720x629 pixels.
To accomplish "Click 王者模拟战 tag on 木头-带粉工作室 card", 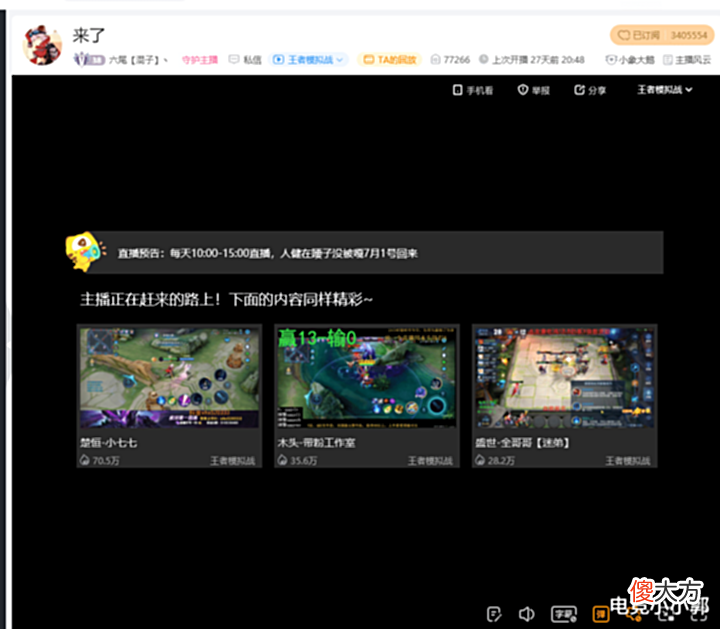I will 430,461.
